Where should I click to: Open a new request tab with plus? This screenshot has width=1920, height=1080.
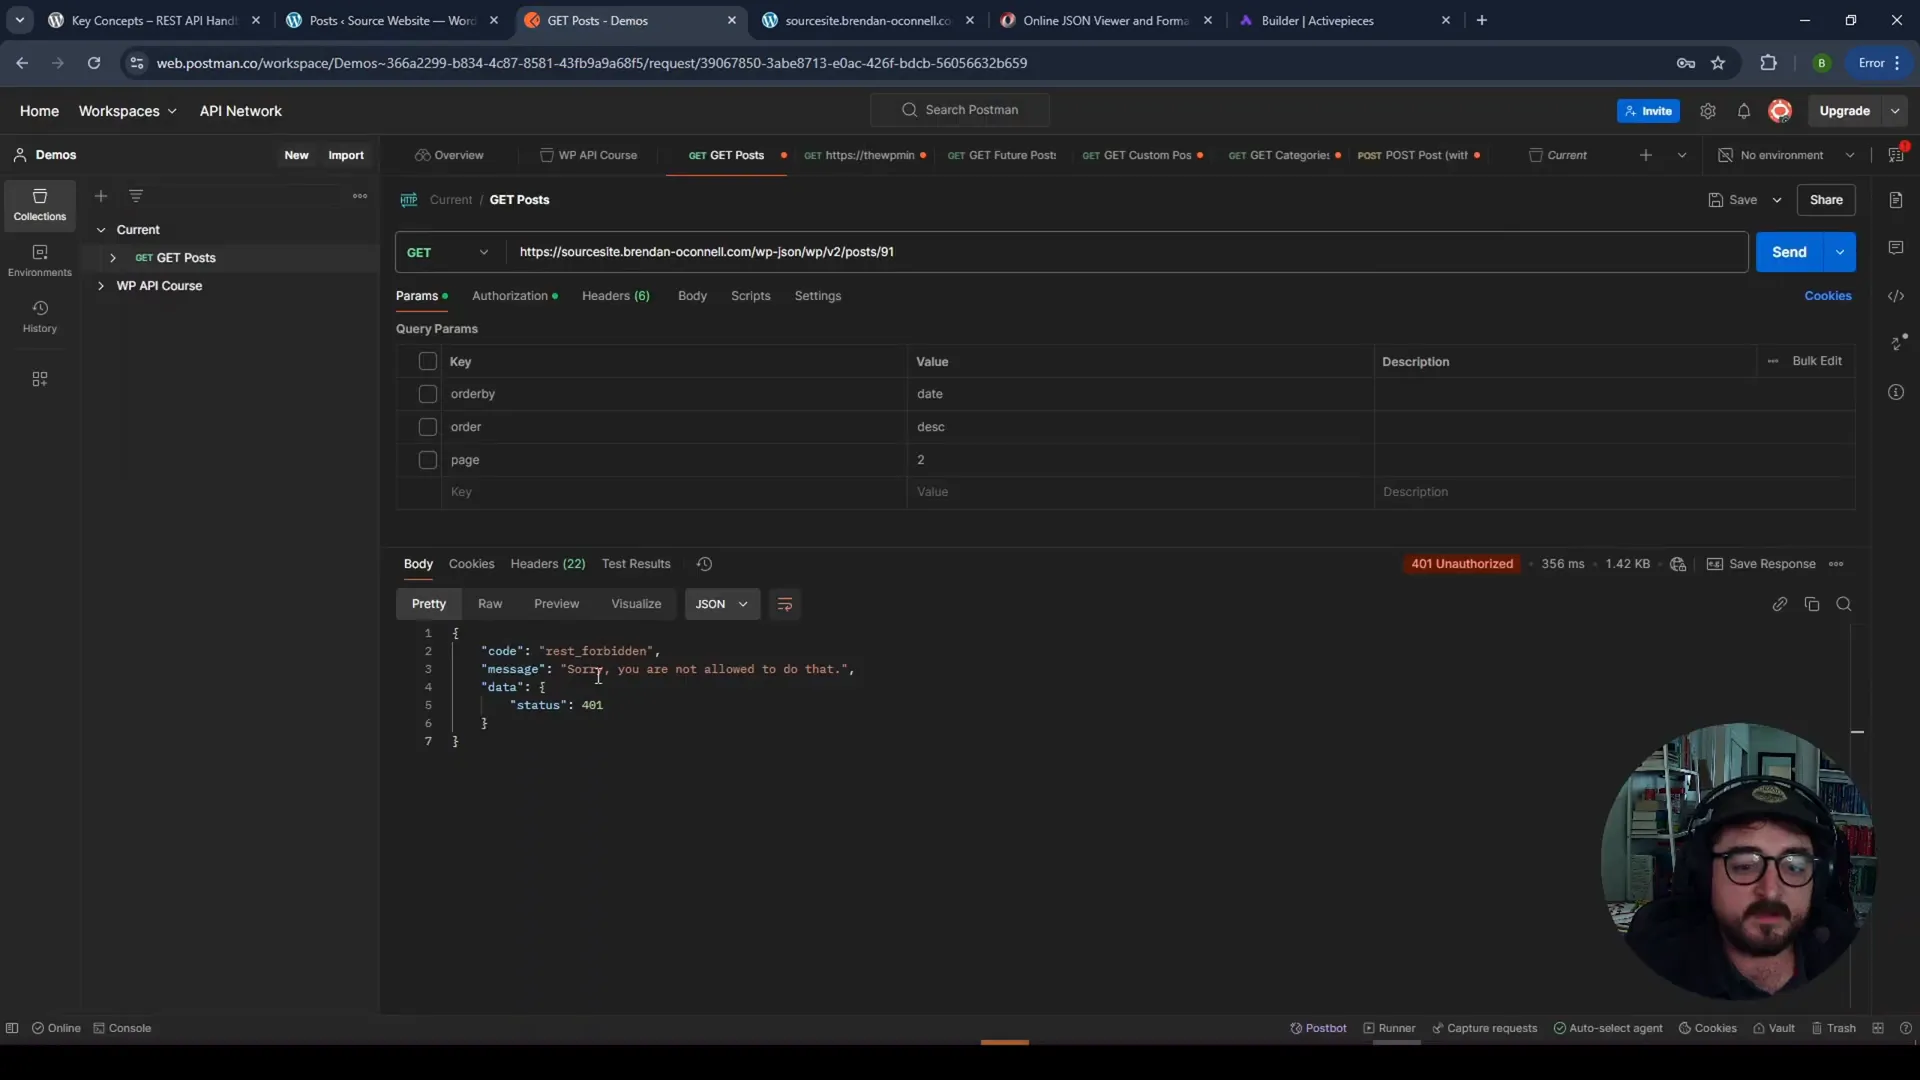coord(1646,155)
